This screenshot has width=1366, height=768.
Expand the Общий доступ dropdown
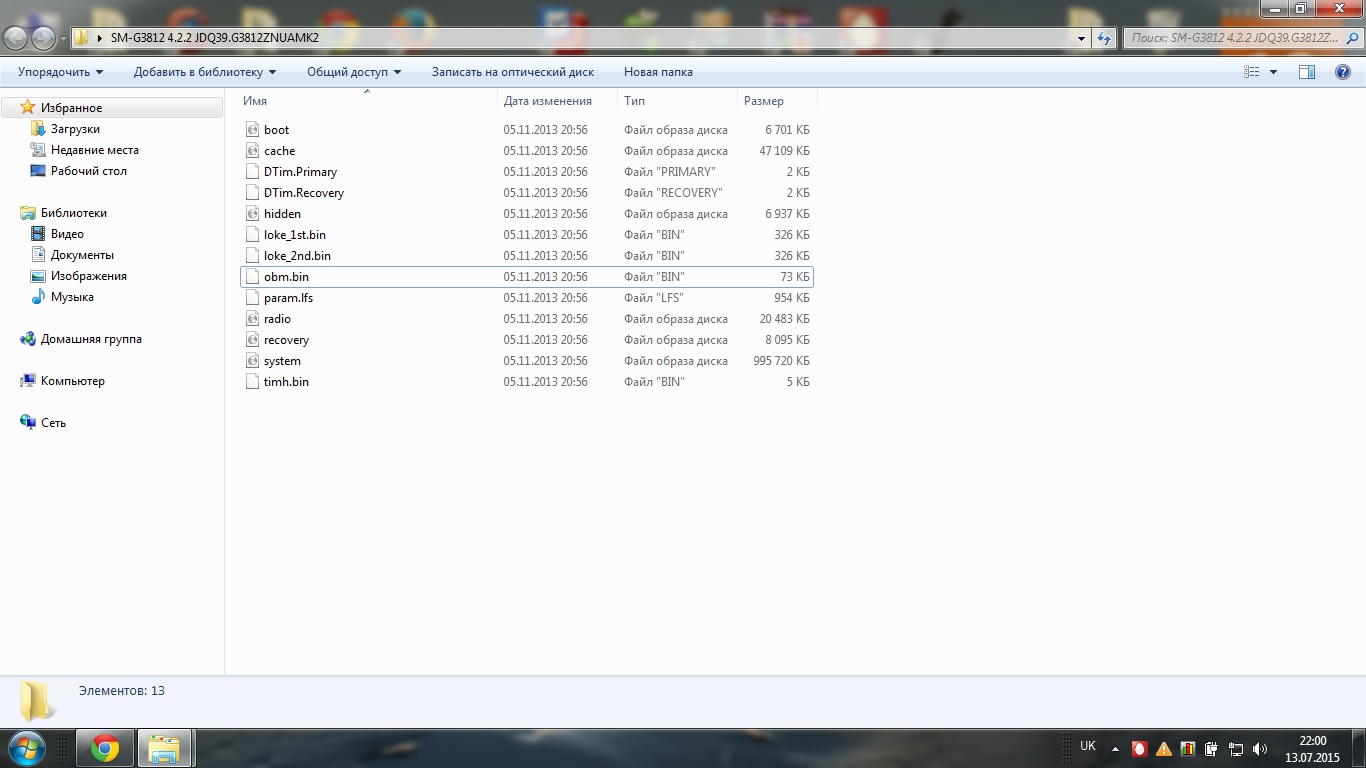pos(353,72)
